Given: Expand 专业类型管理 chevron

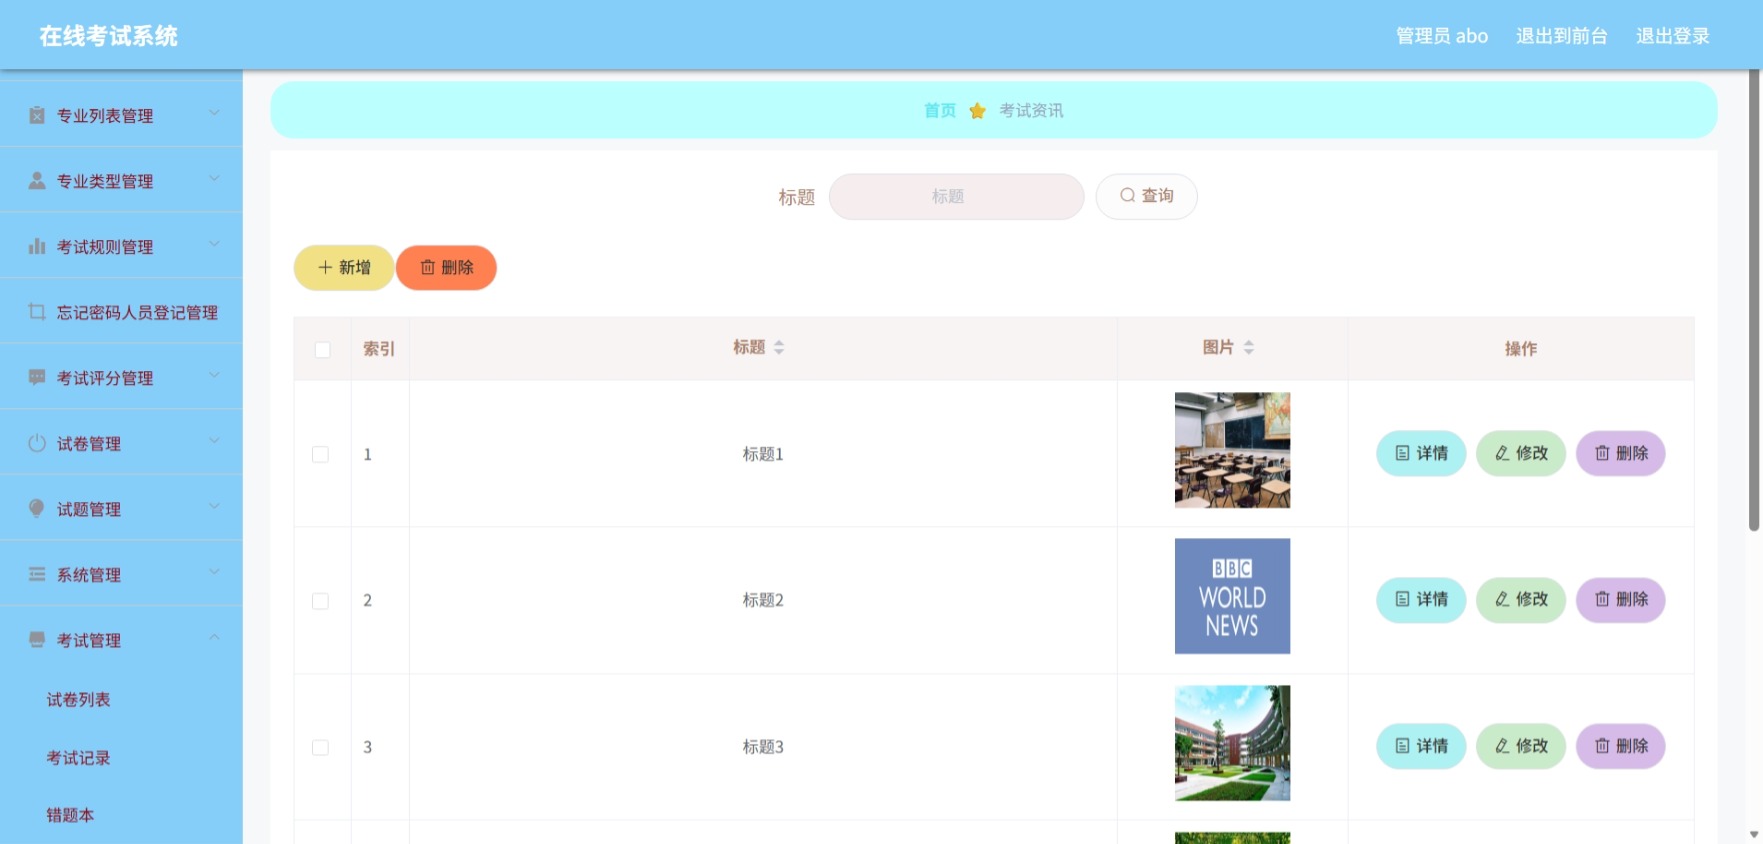Looking at the screenshot, I should point(214,178).
